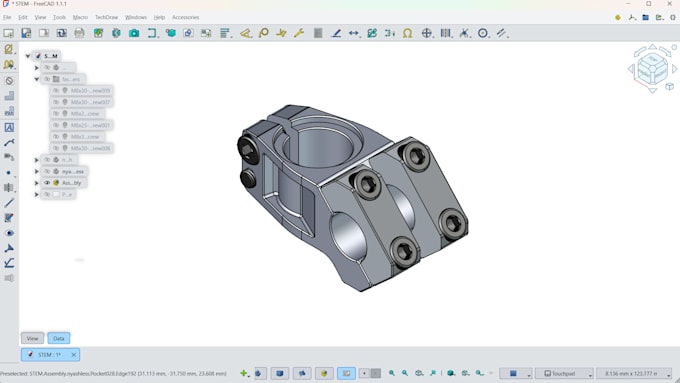Select the wrench tool icon in toolbar
This screenshot has width=680, height=383.
(x=299, y=33)
